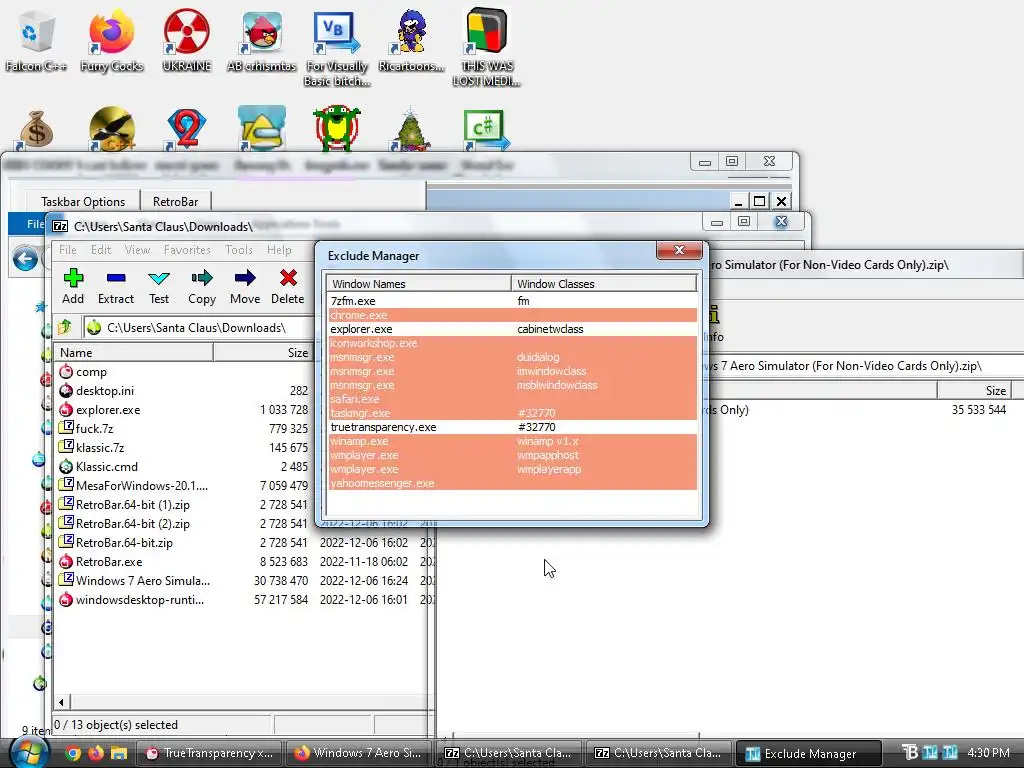Click the C# desktop shortcut icon
1024x768 pixels.
pyautogui.click(x=487, y=129)
